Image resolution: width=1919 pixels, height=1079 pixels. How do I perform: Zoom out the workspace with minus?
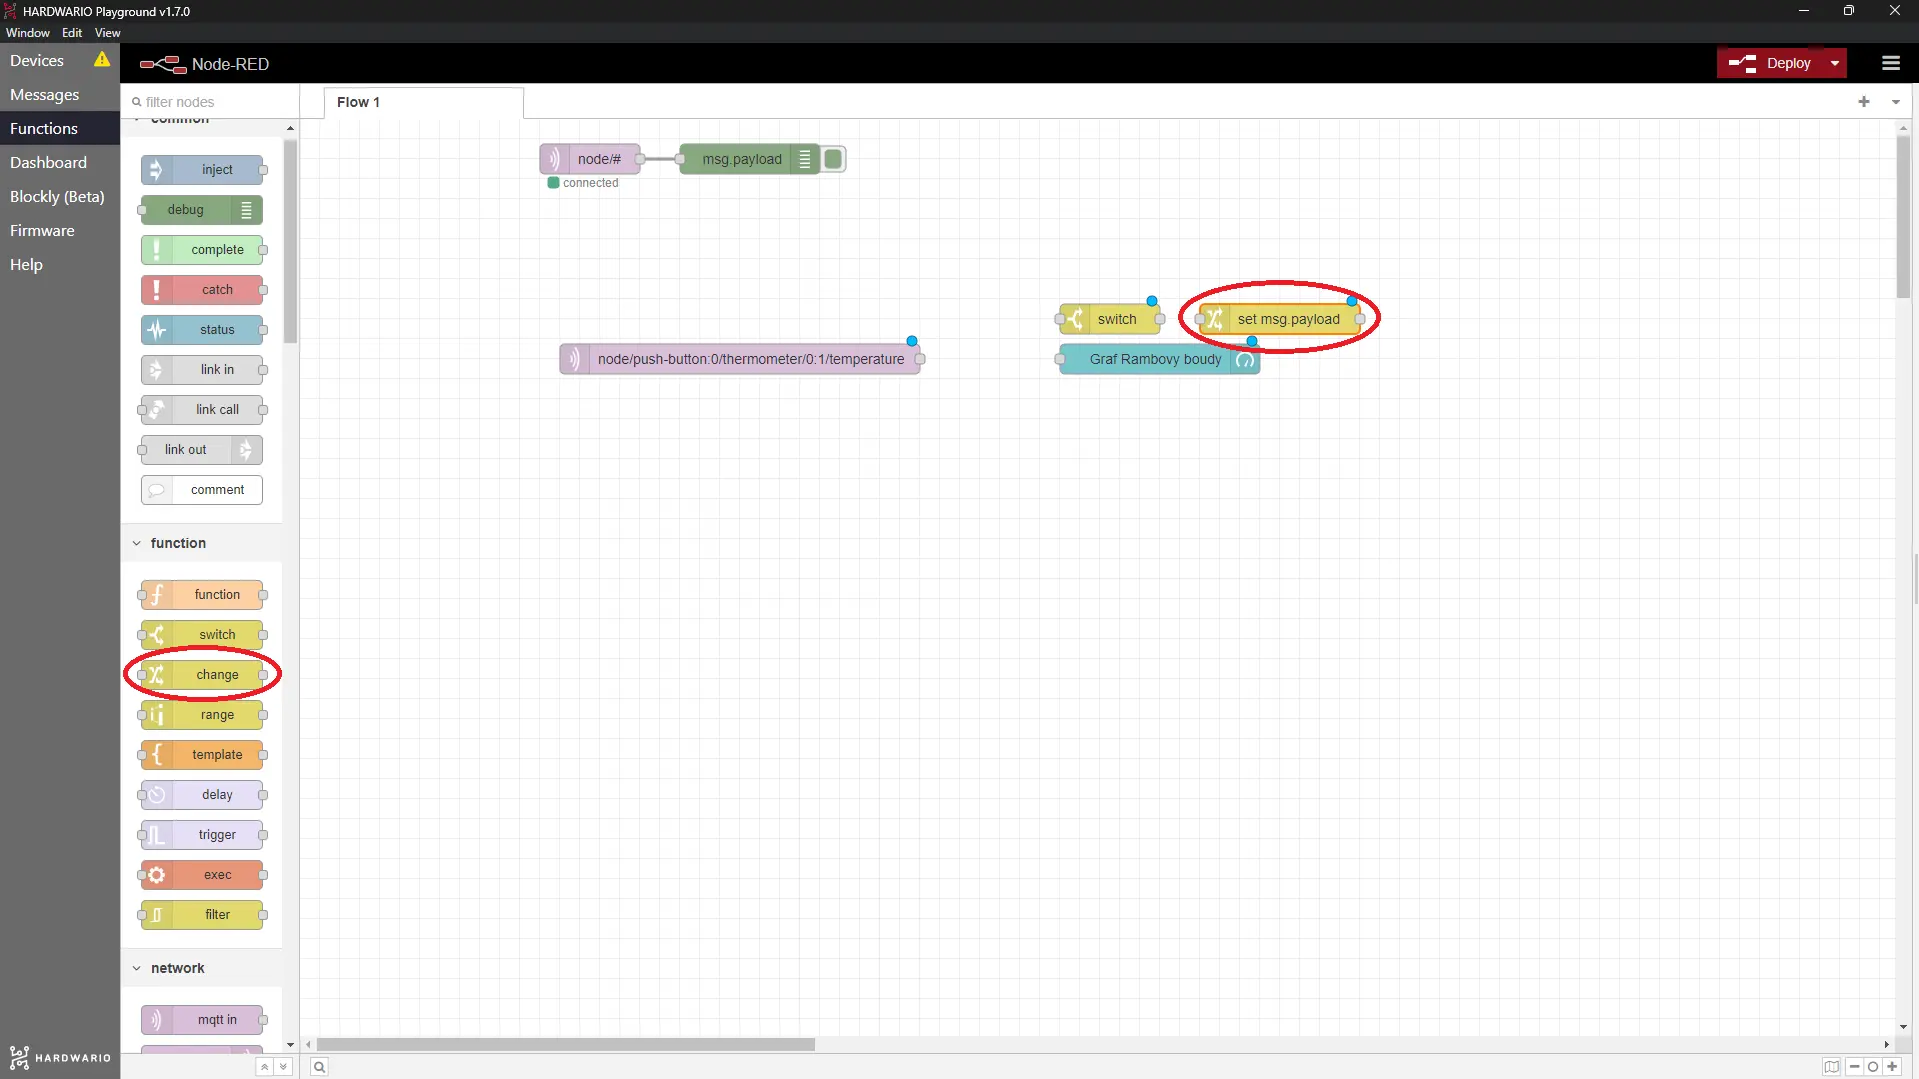[1855, 1067]
